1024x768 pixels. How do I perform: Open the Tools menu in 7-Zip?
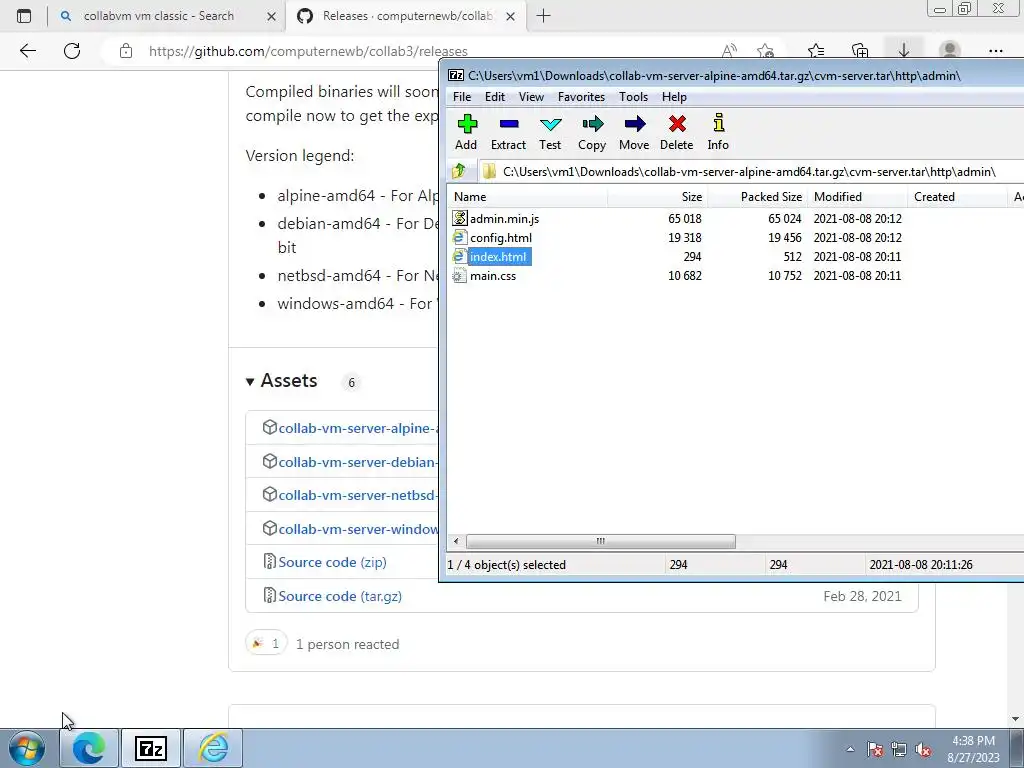tap(633, 97)
